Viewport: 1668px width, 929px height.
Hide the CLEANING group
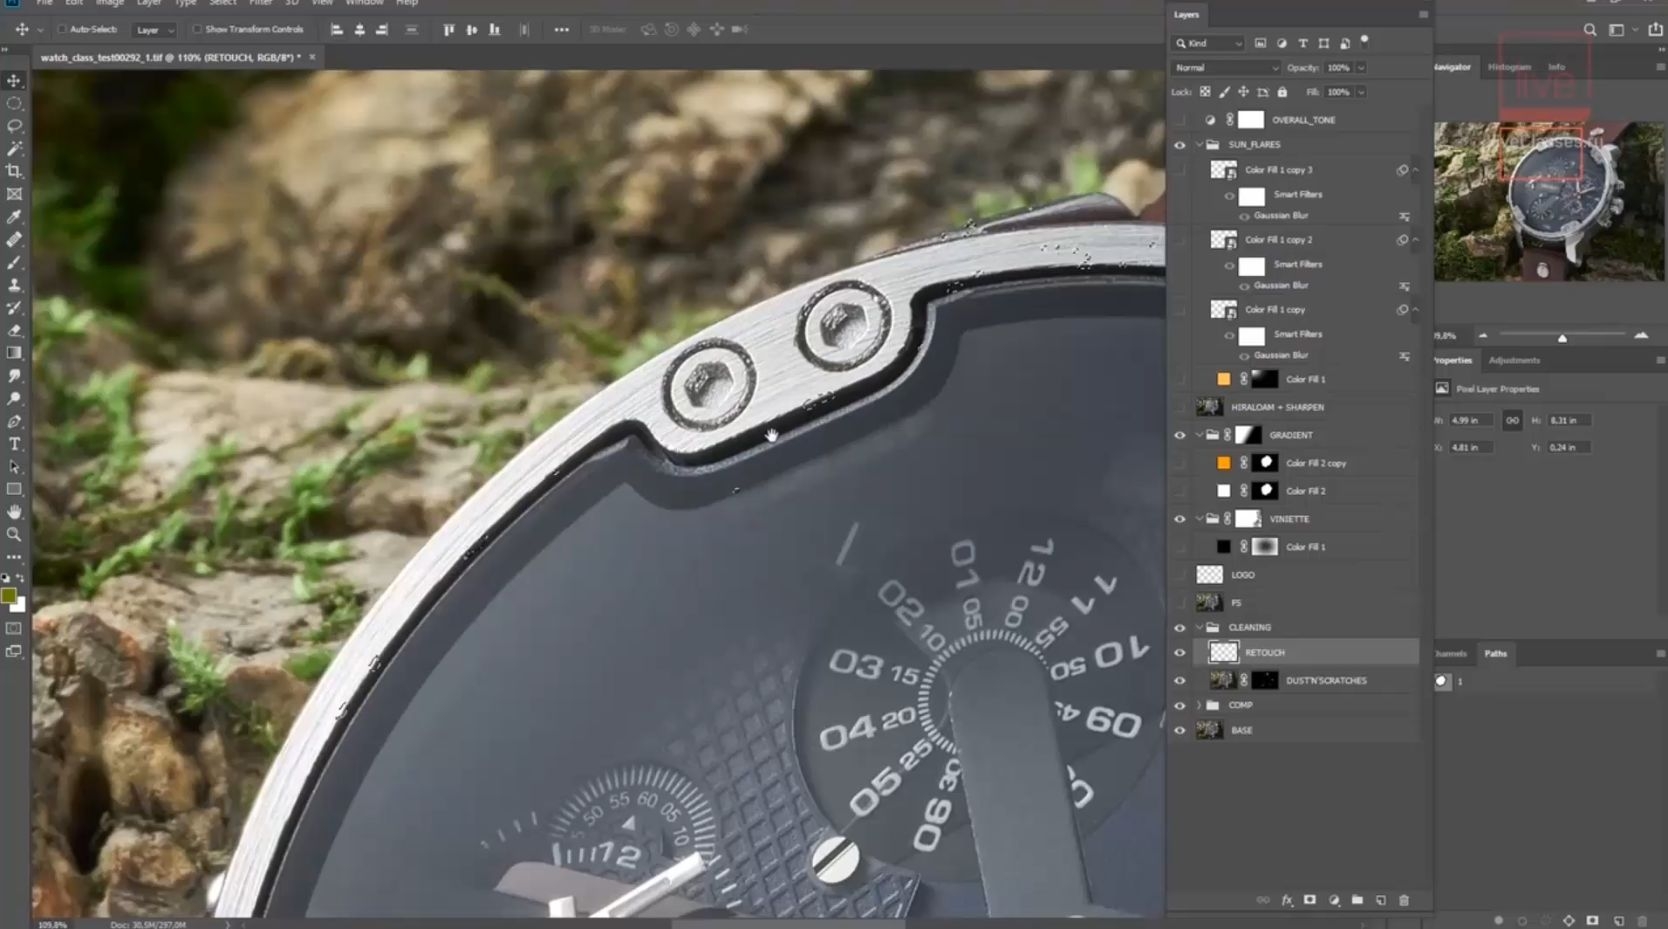[x=1180, y=628]
